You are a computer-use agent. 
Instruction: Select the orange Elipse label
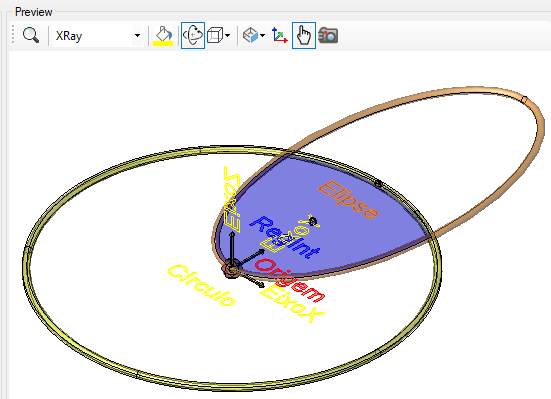coord(349,199)
